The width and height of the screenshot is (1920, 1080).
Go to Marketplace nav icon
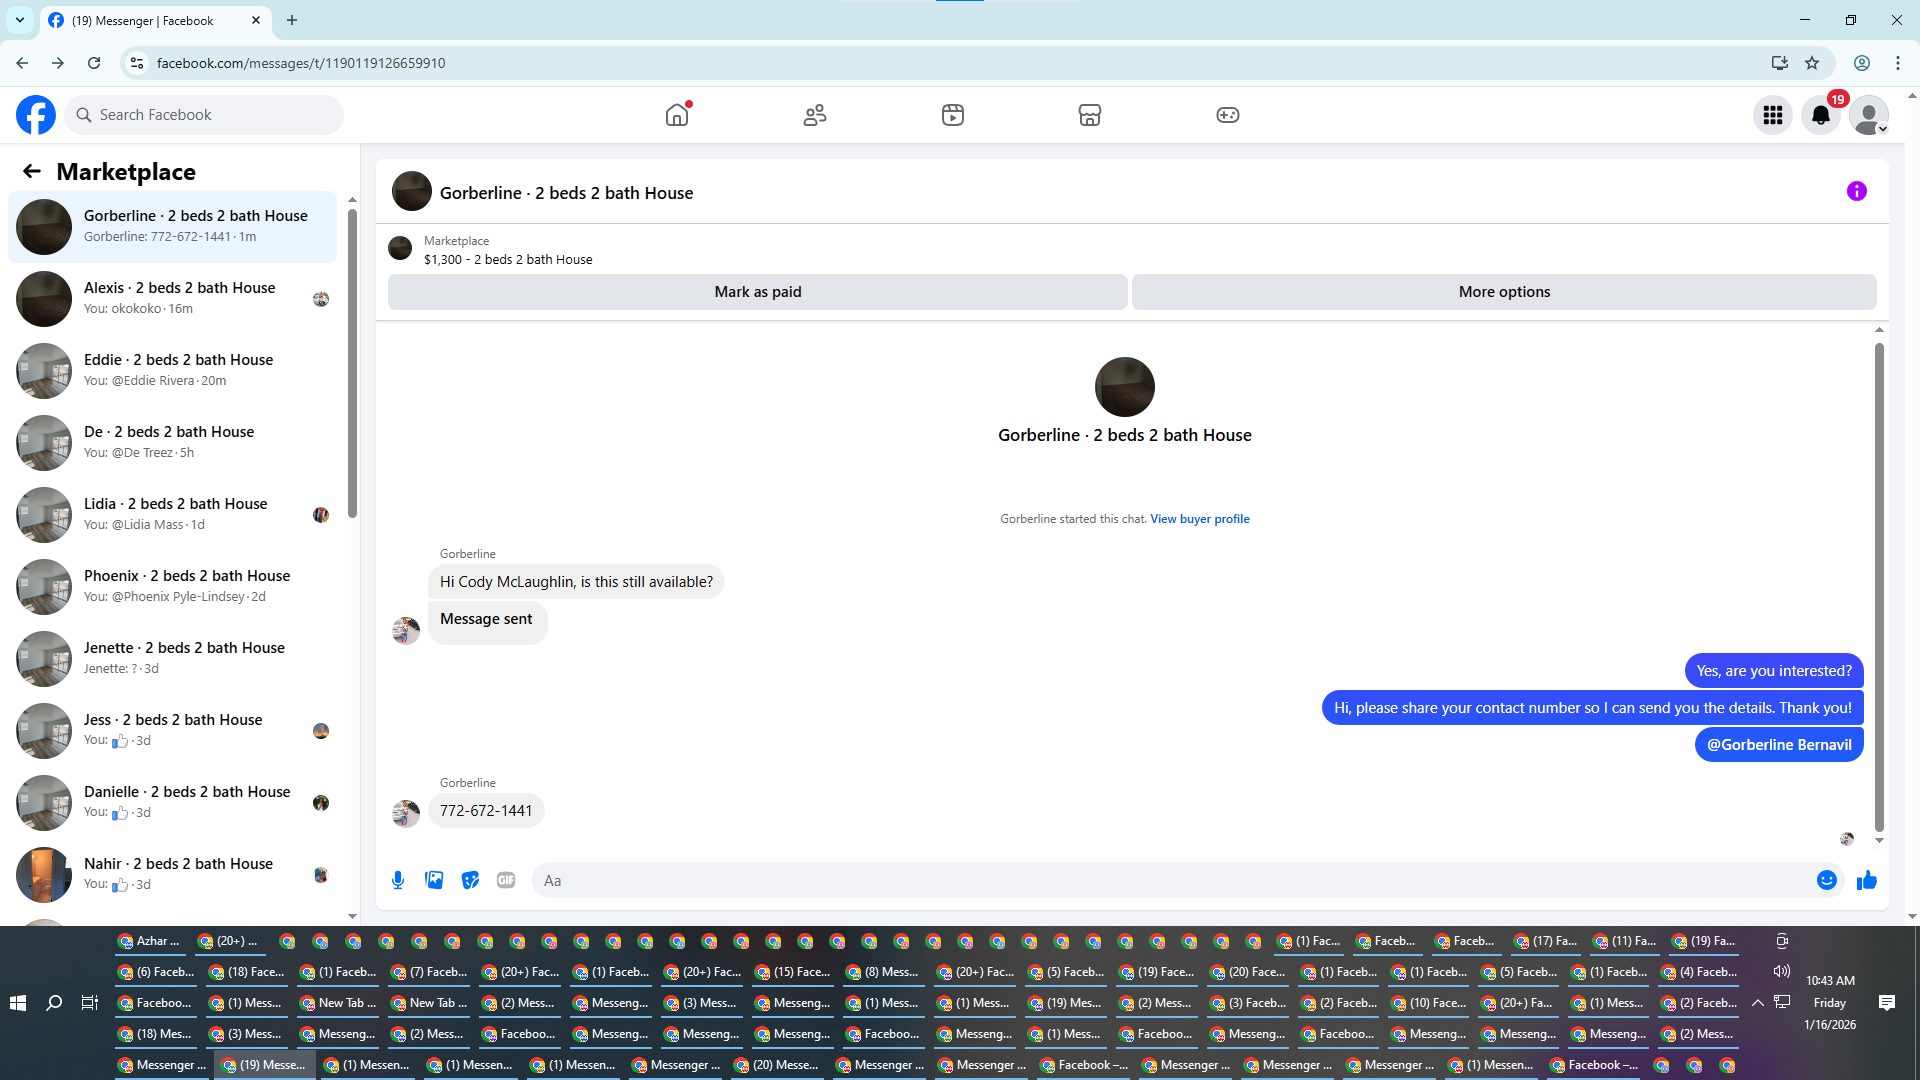1089,115
